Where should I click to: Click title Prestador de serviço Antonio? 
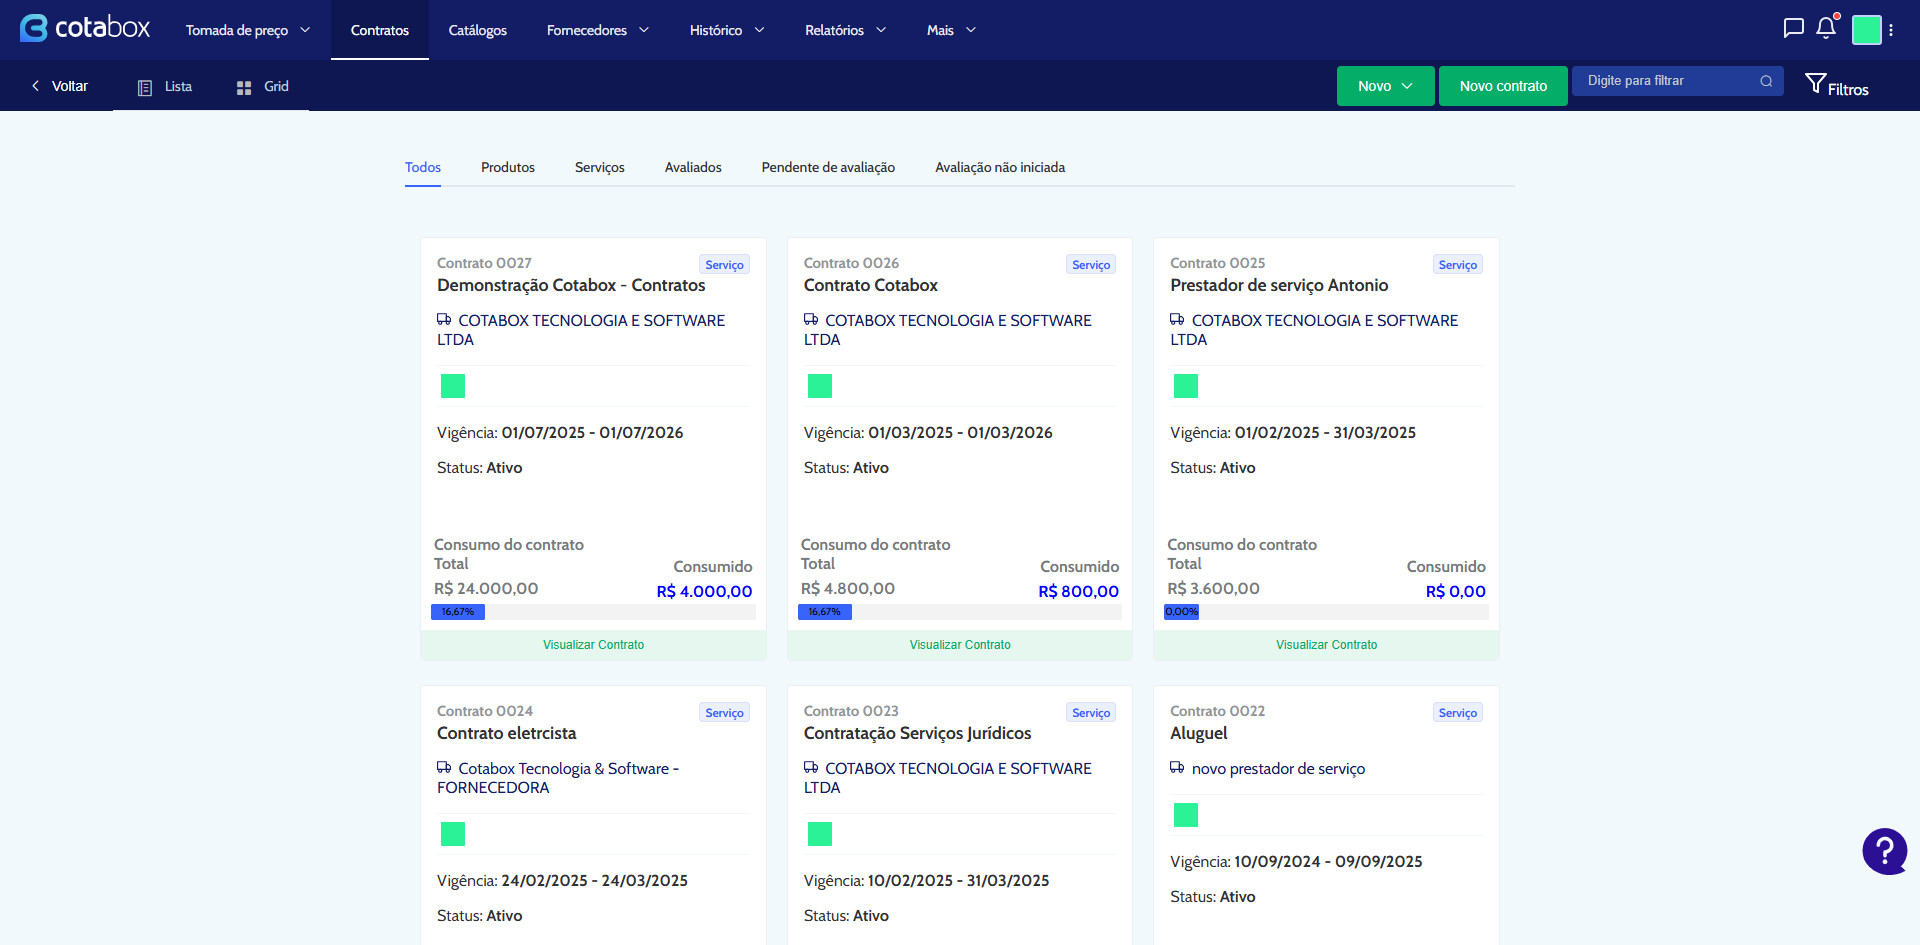coord(1279,285)
